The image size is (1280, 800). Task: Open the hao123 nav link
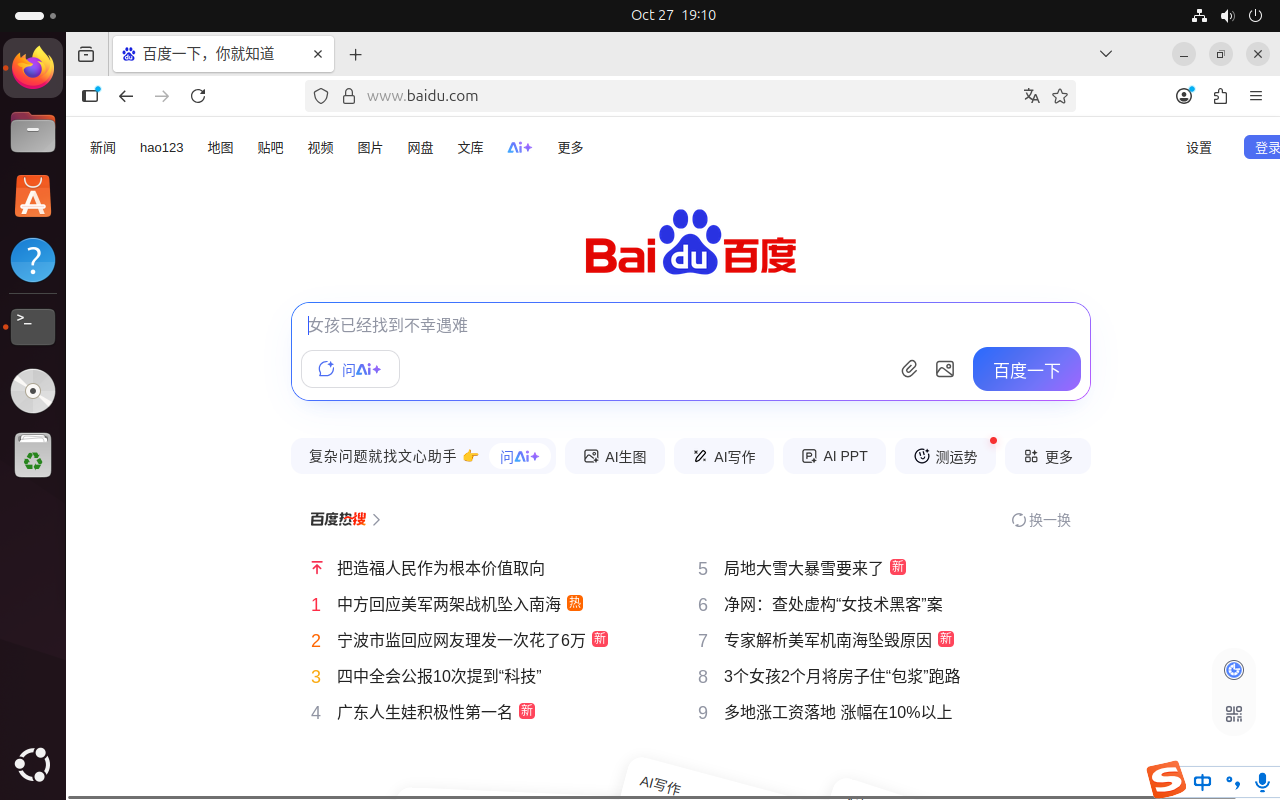pos(162,148)
